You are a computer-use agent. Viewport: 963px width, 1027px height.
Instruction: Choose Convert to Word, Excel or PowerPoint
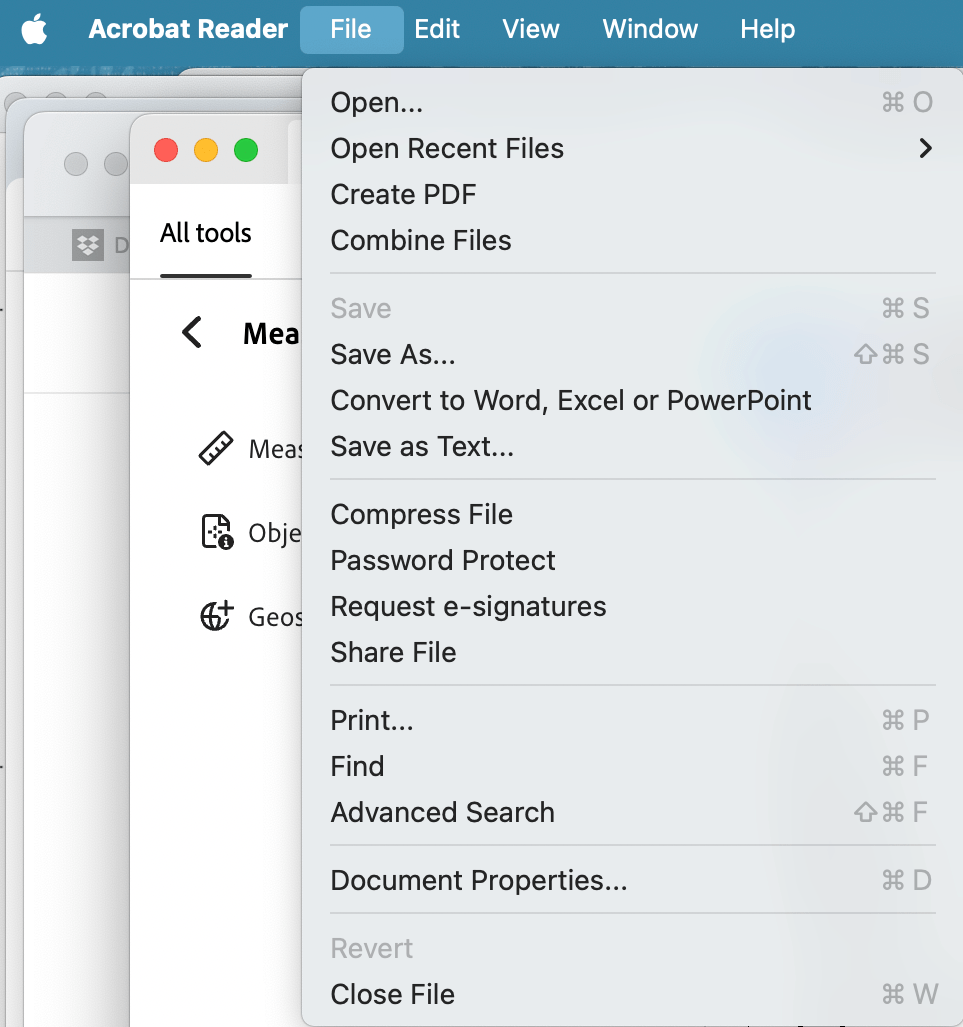tap(570, 400)
